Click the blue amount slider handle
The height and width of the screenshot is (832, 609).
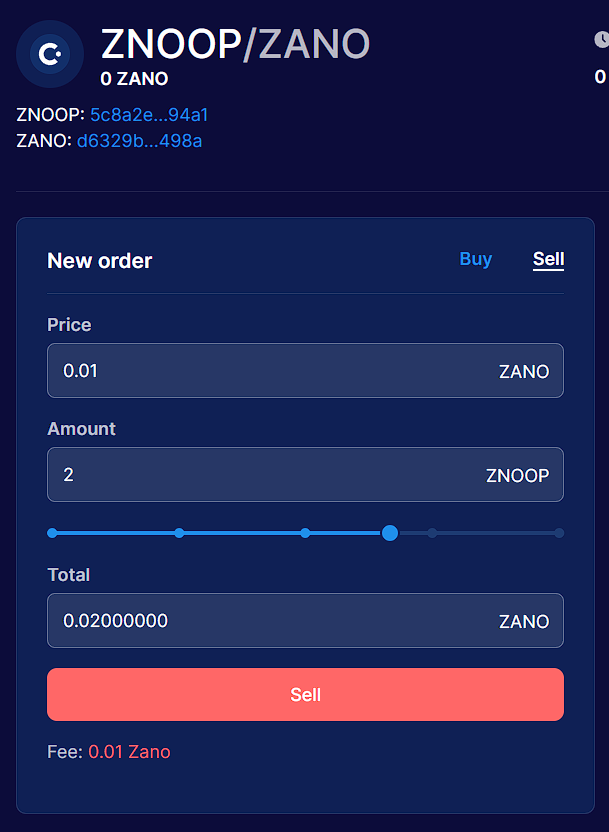(390, 533)
